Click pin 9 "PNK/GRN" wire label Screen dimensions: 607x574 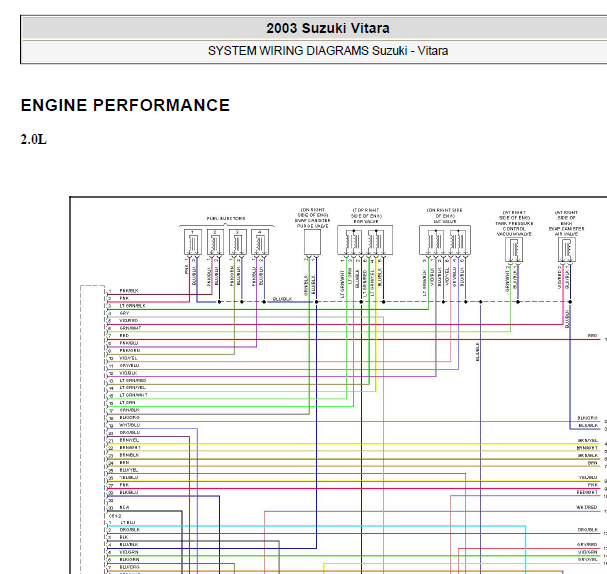tap(130, 350)
